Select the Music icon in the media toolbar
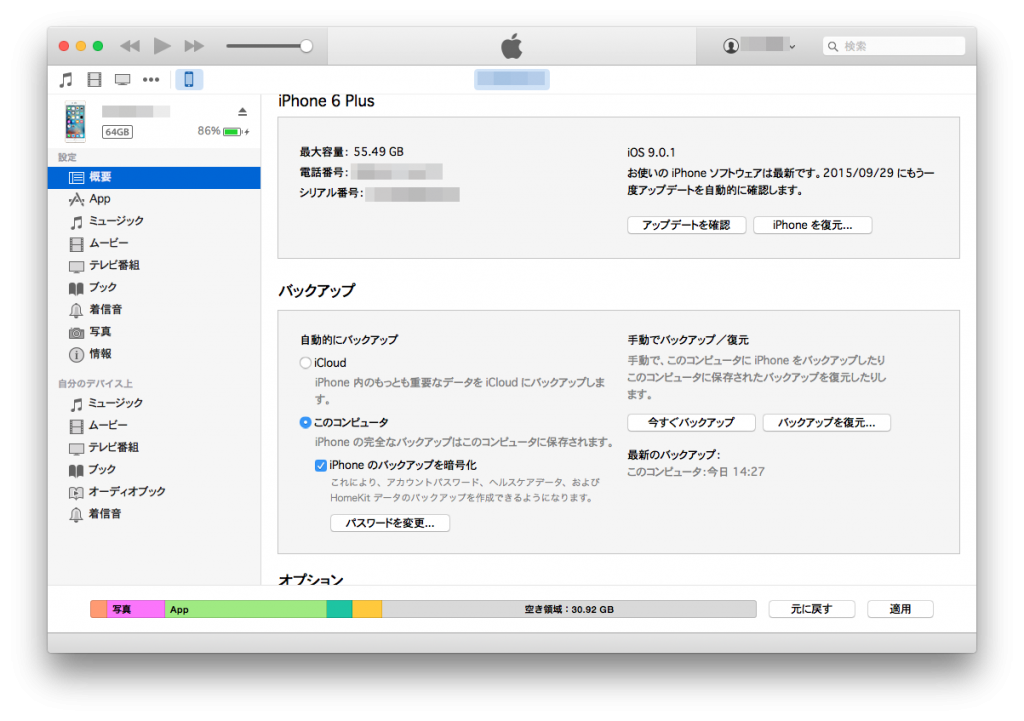 [66, 79]
